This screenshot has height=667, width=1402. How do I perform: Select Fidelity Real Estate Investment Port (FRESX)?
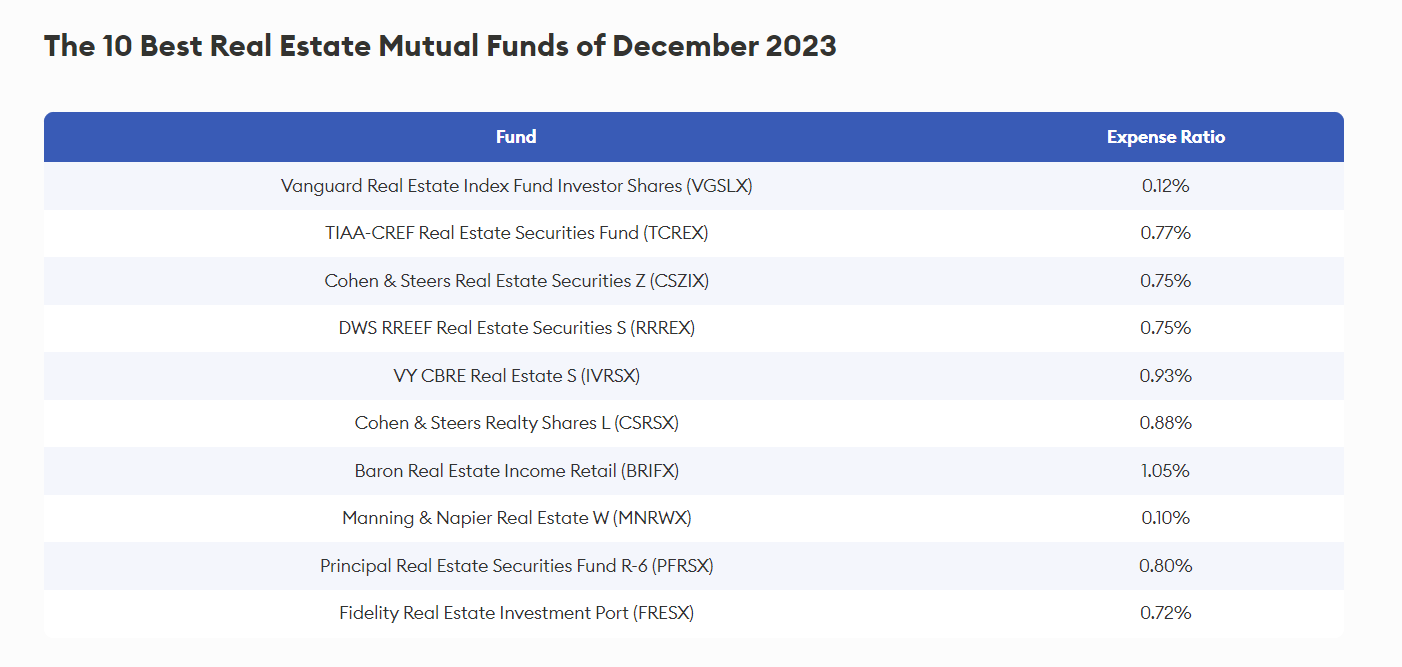point(516,613)
